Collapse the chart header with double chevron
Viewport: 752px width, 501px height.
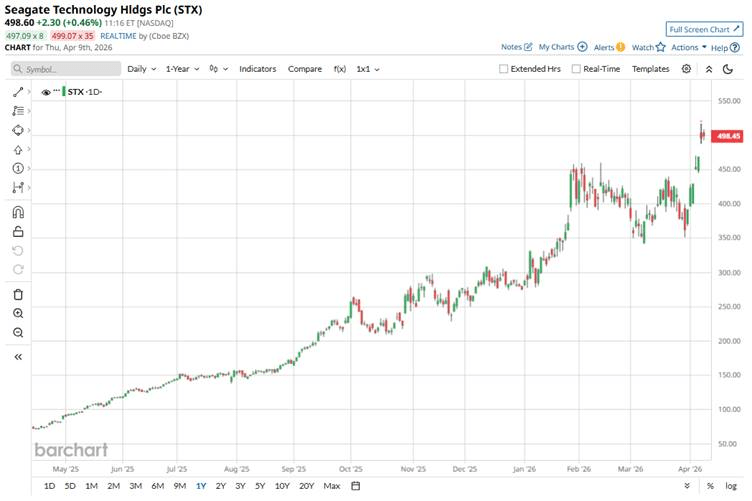coord(709,69)
